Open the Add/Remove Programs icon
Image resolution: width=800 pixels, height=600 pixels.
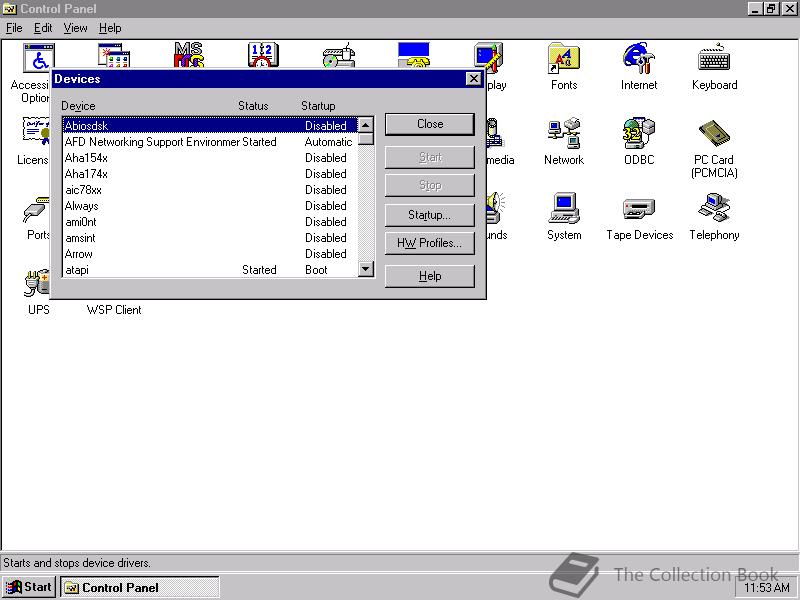114,55
